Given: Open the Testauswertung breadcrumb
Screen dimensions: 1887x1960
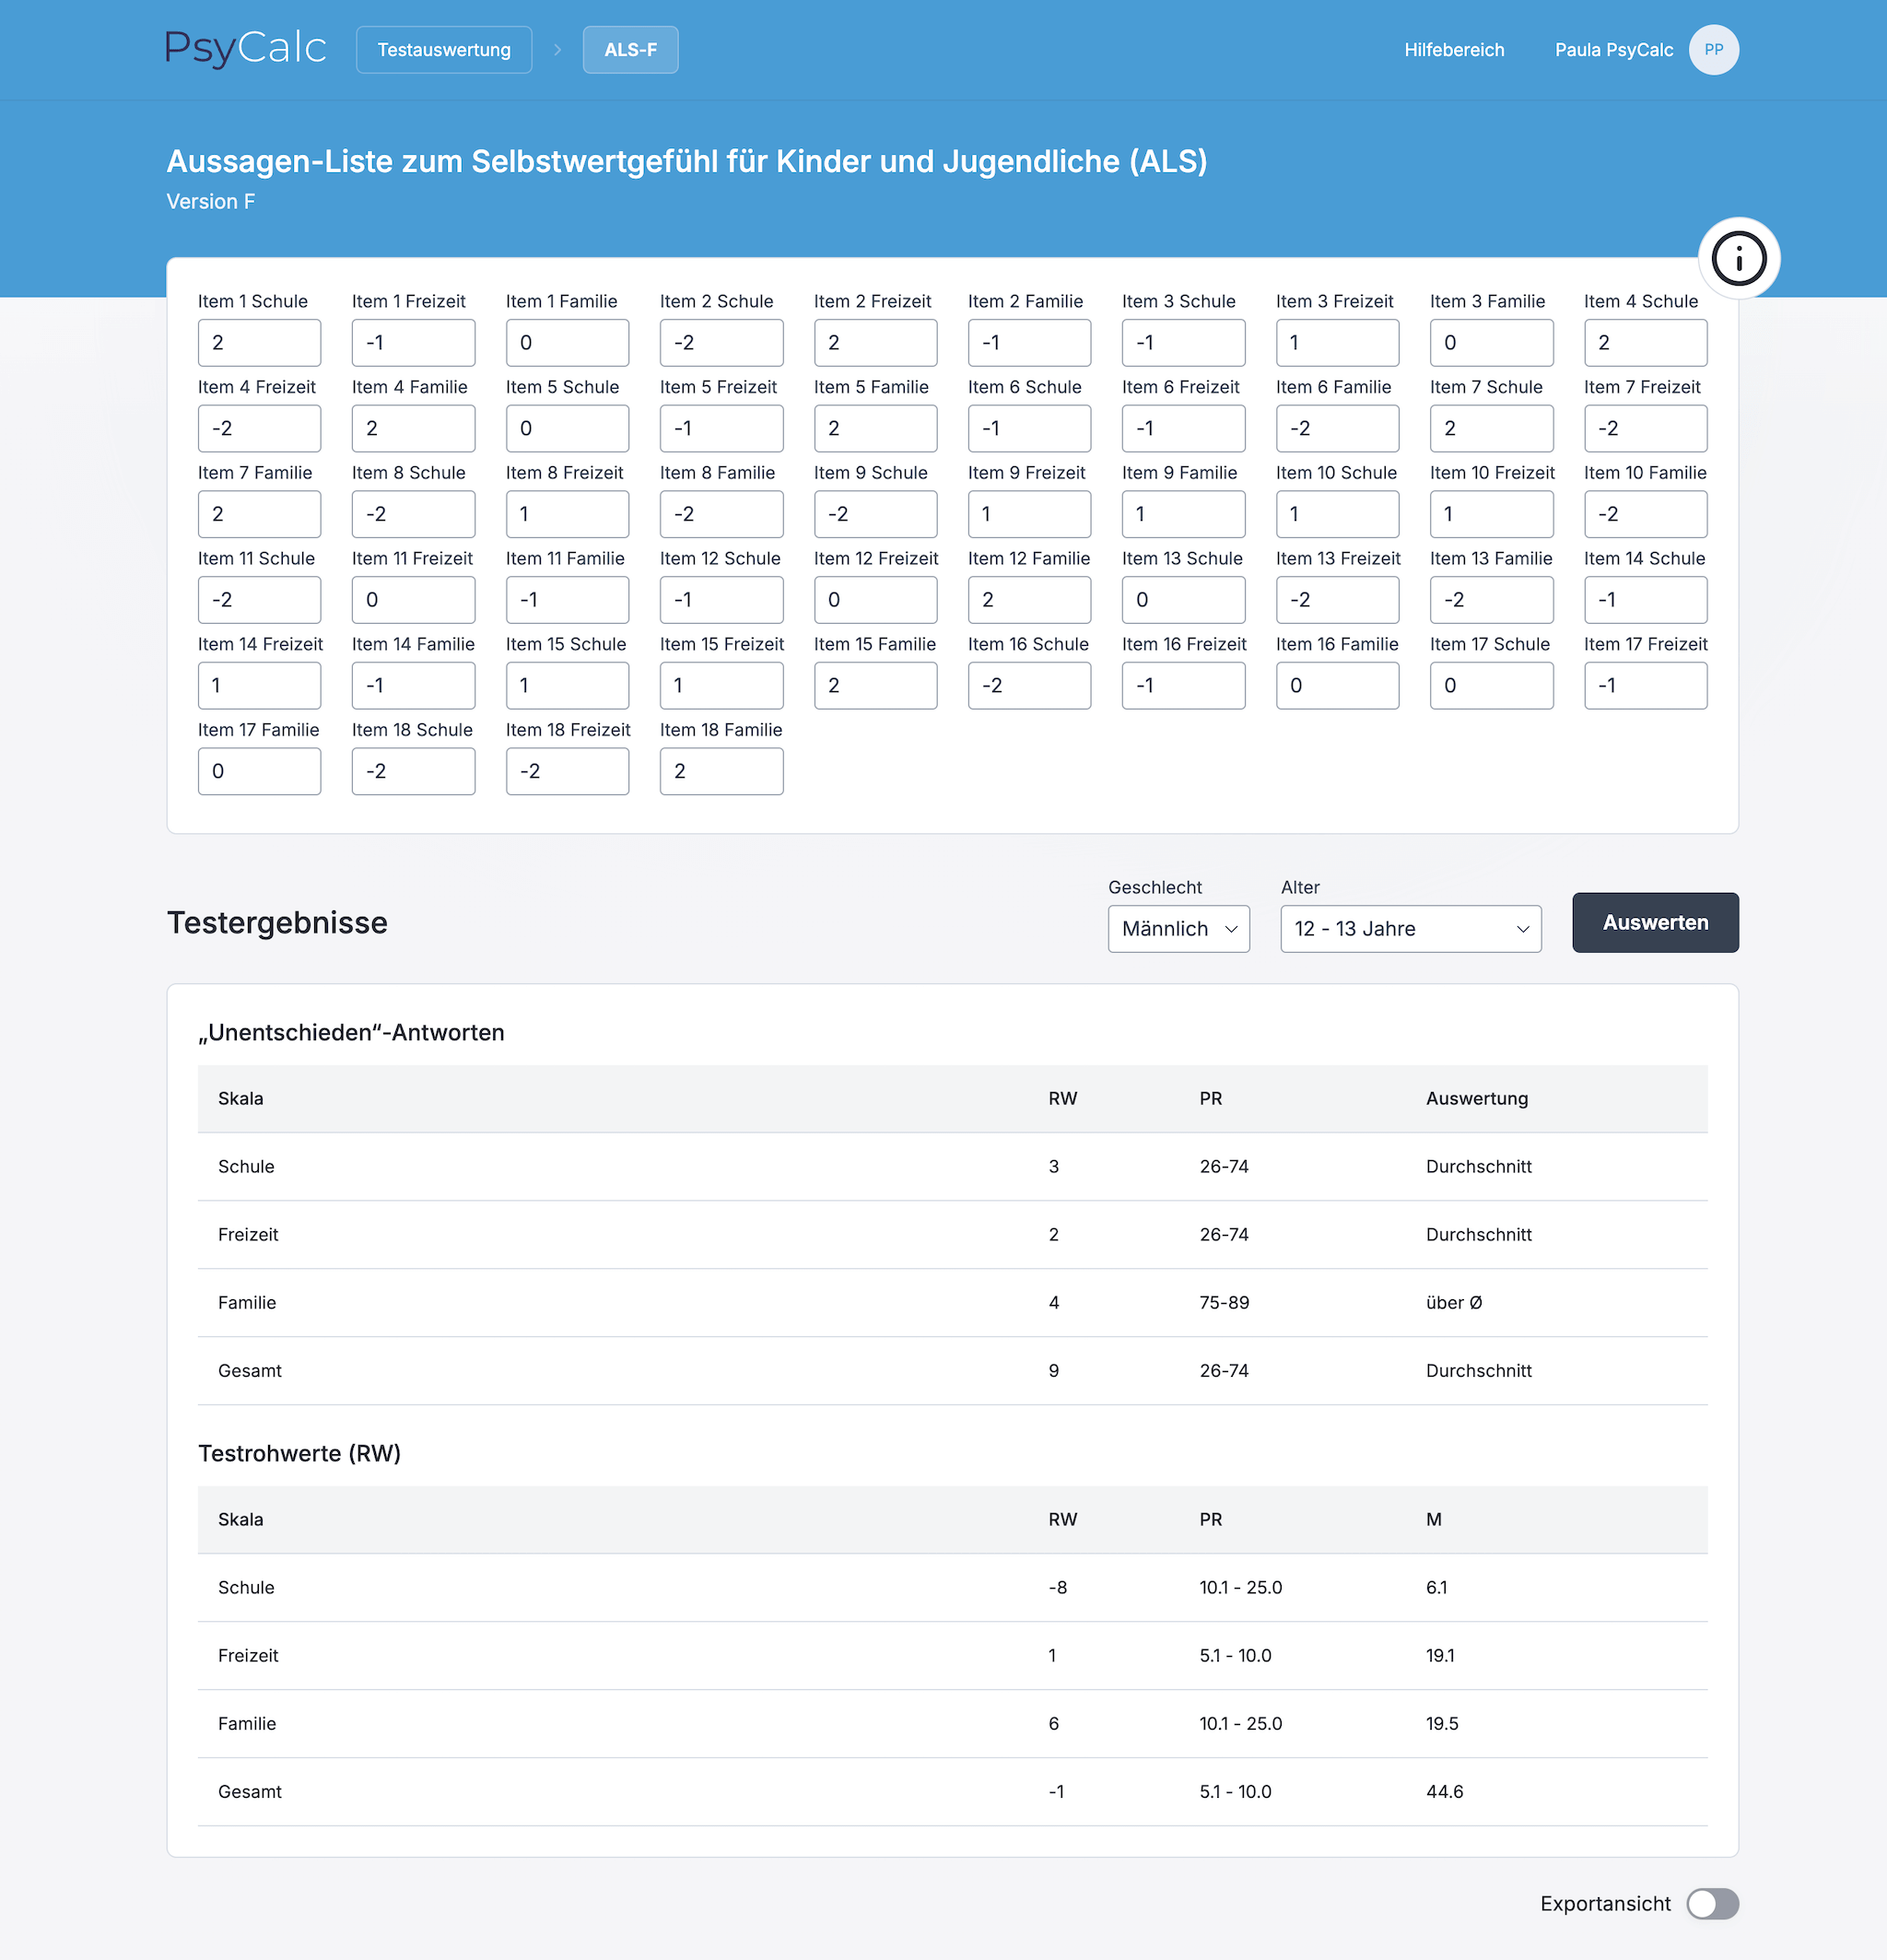Looking at the screenshot, I should point(444,50).
